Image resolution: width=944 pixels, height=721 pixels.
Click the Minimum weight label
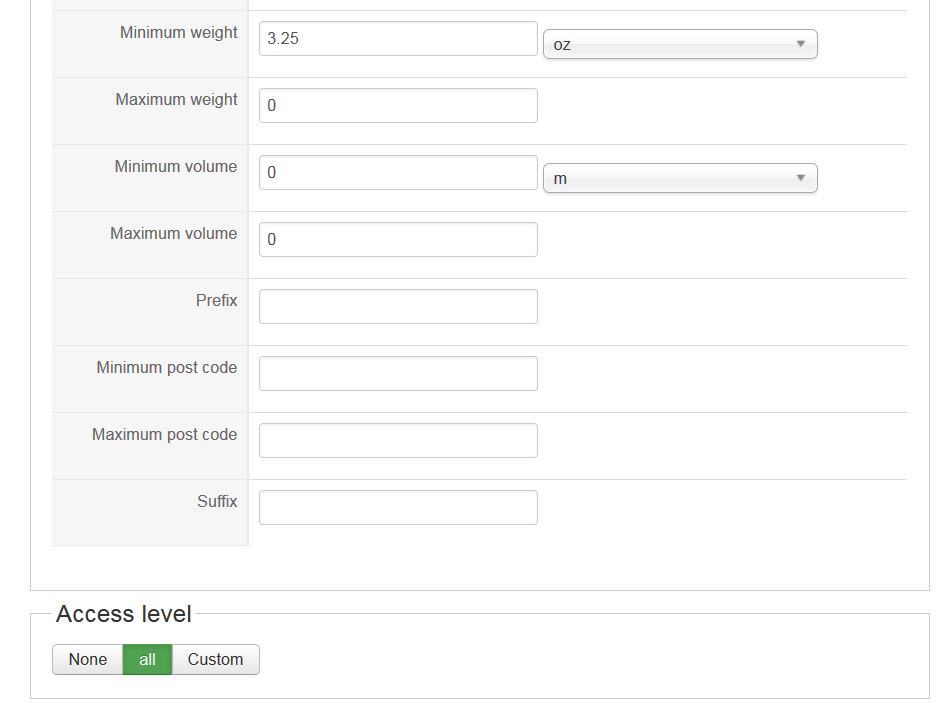click(179, 33)
